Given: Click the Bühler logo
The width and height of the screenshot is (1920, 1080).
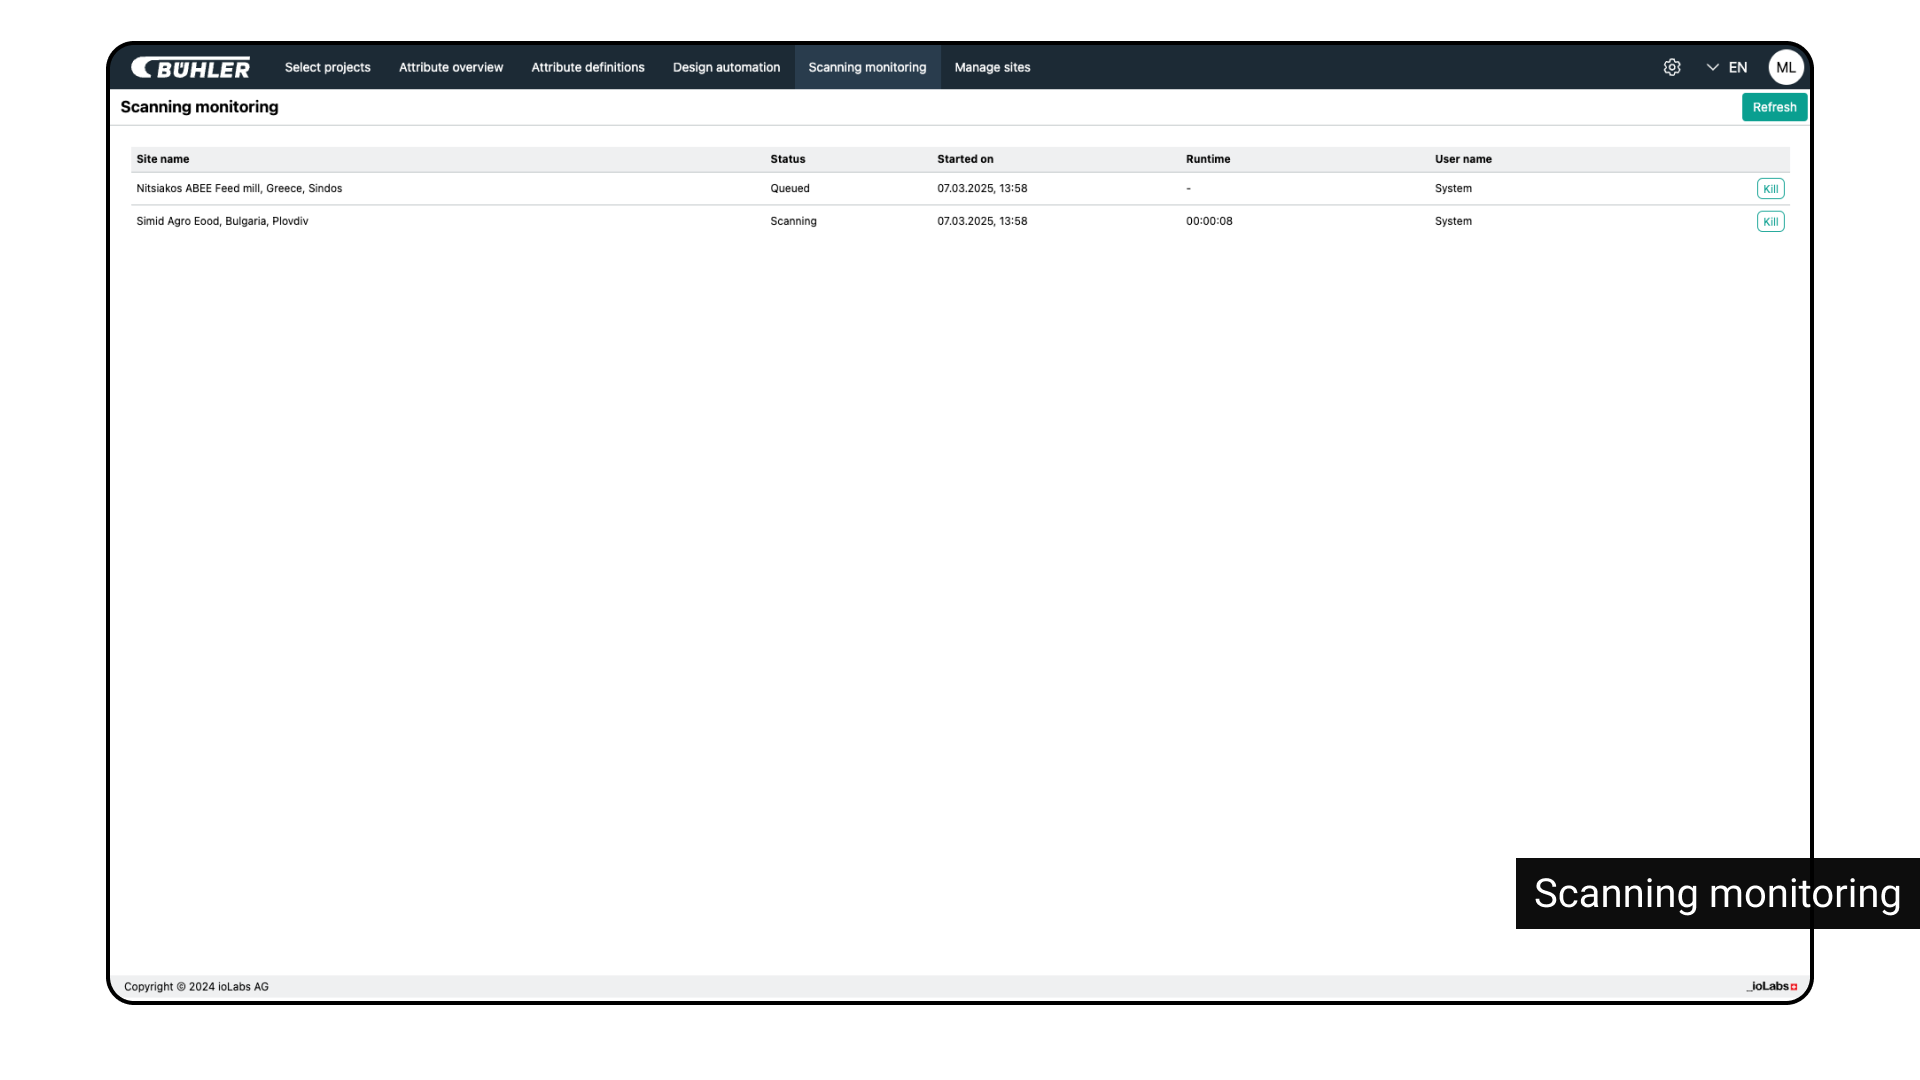Looking at the screenshot, I should (191, 67).
